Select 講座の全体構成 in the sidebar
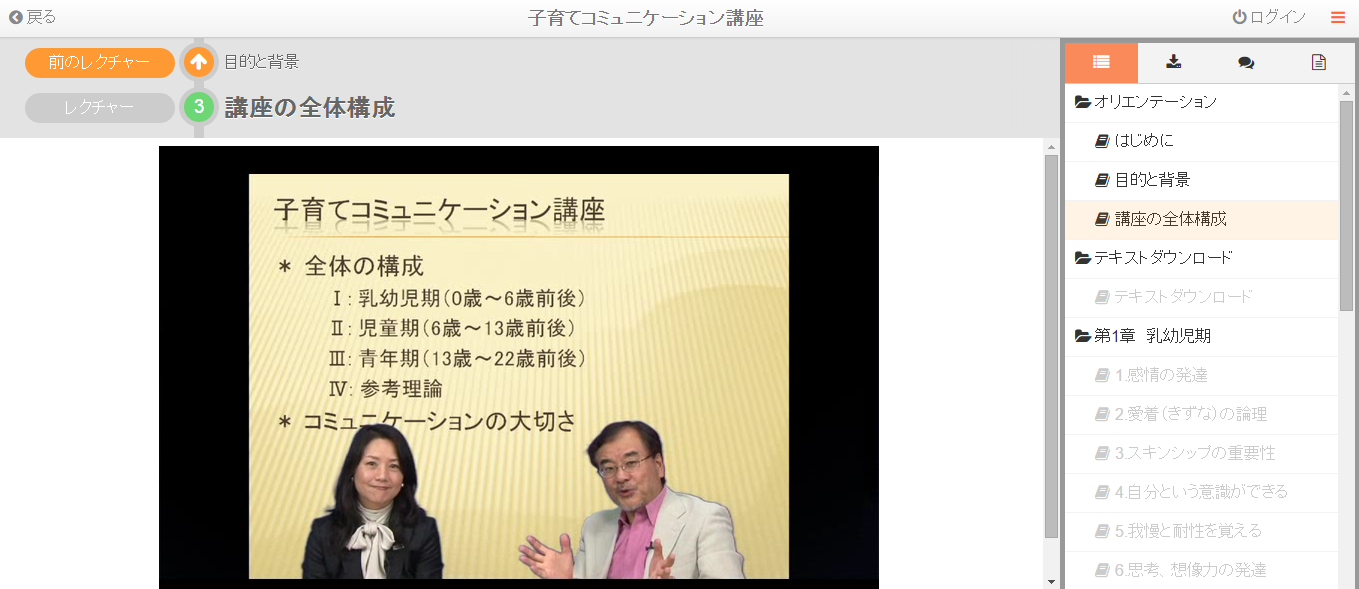Viewport: 1359px width, 589px height. click(1202, 219)
